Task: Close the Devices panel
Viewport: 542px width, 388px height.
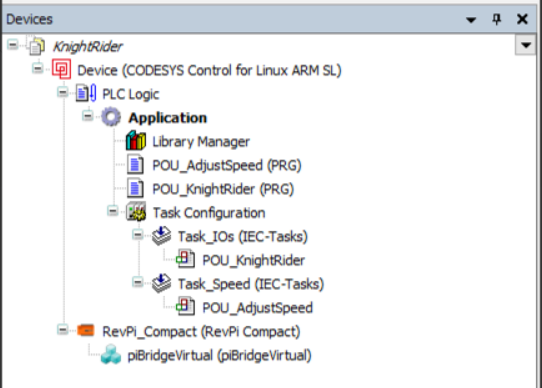Action: pos(522,19)
